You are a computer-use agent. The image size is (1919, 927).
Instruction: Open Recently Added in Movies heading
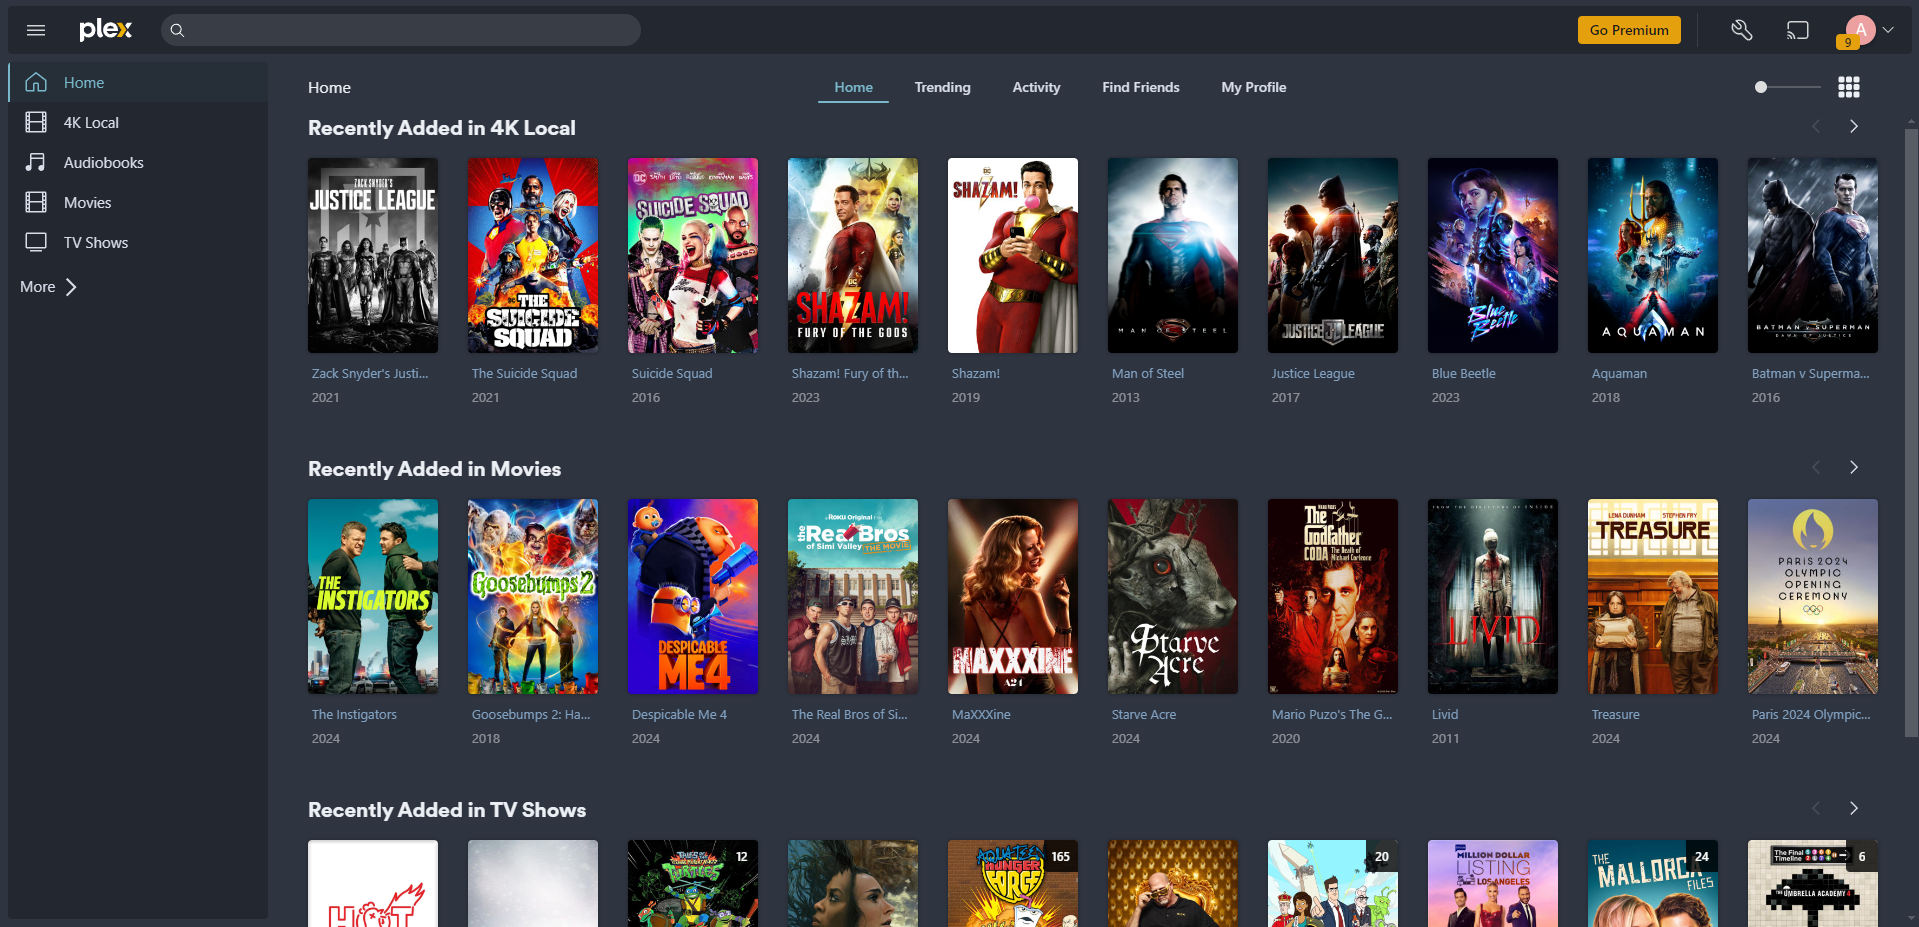click(434, 469)
